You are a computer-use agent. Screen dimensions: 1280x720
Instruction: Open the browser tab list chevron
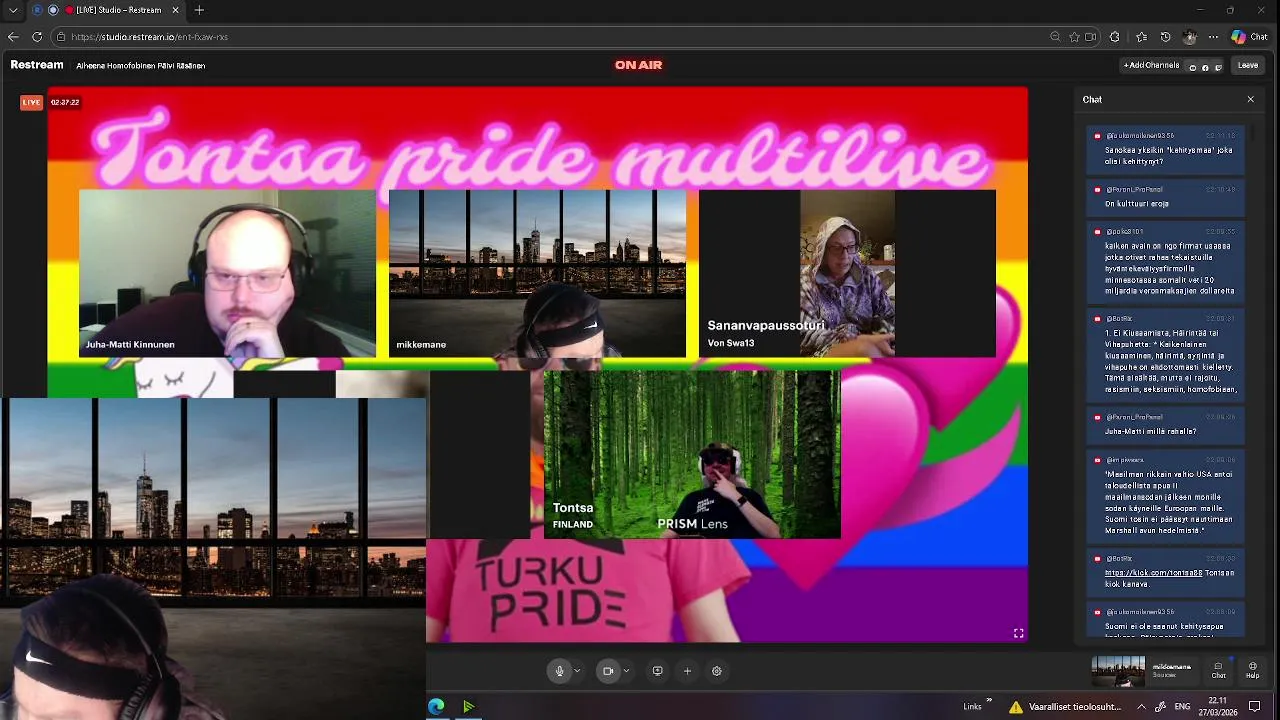point(13,10)
